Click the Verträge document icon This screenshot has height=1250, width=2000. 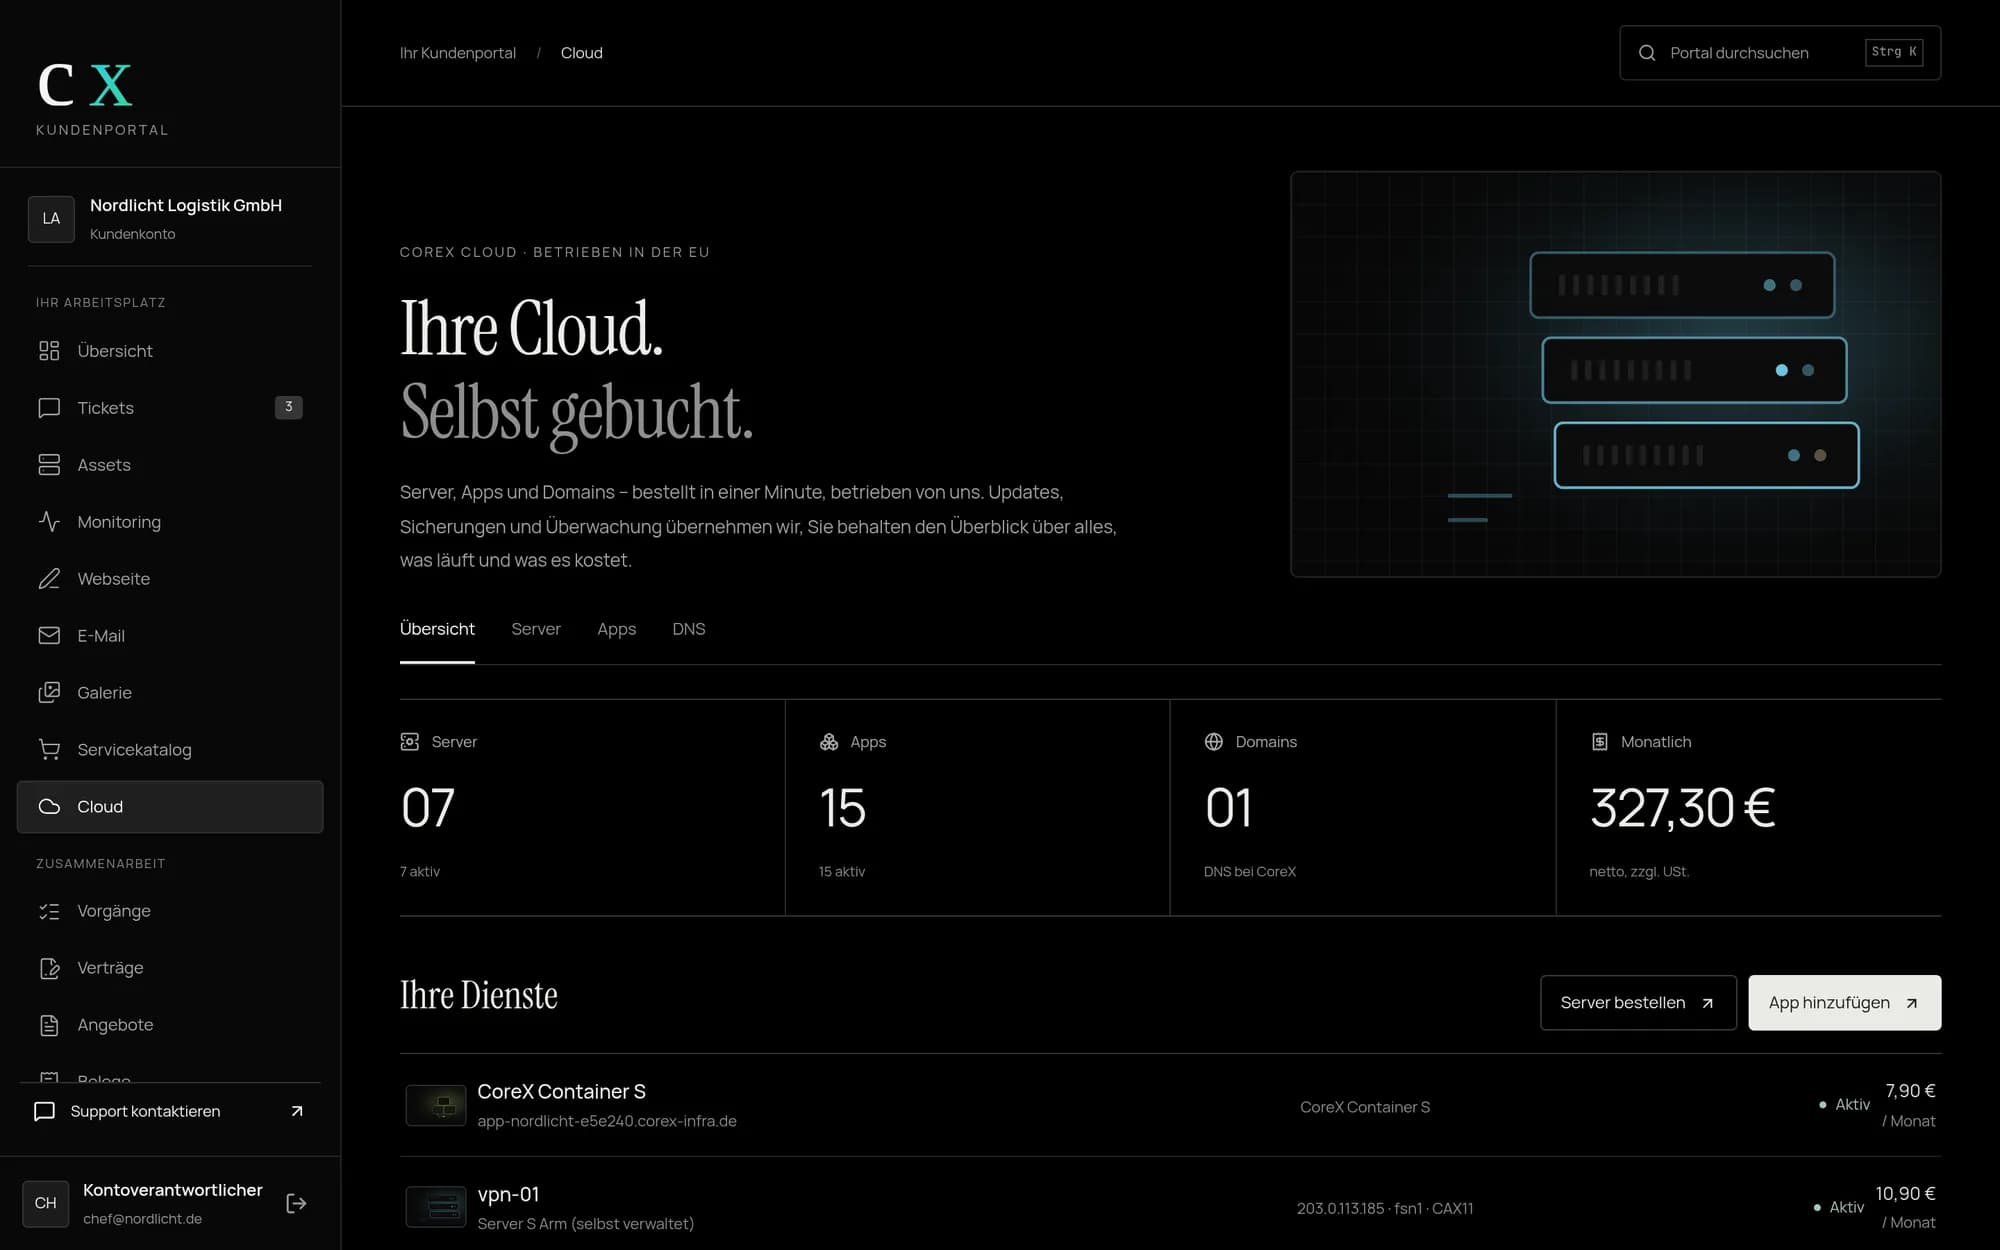pos(49,968)
